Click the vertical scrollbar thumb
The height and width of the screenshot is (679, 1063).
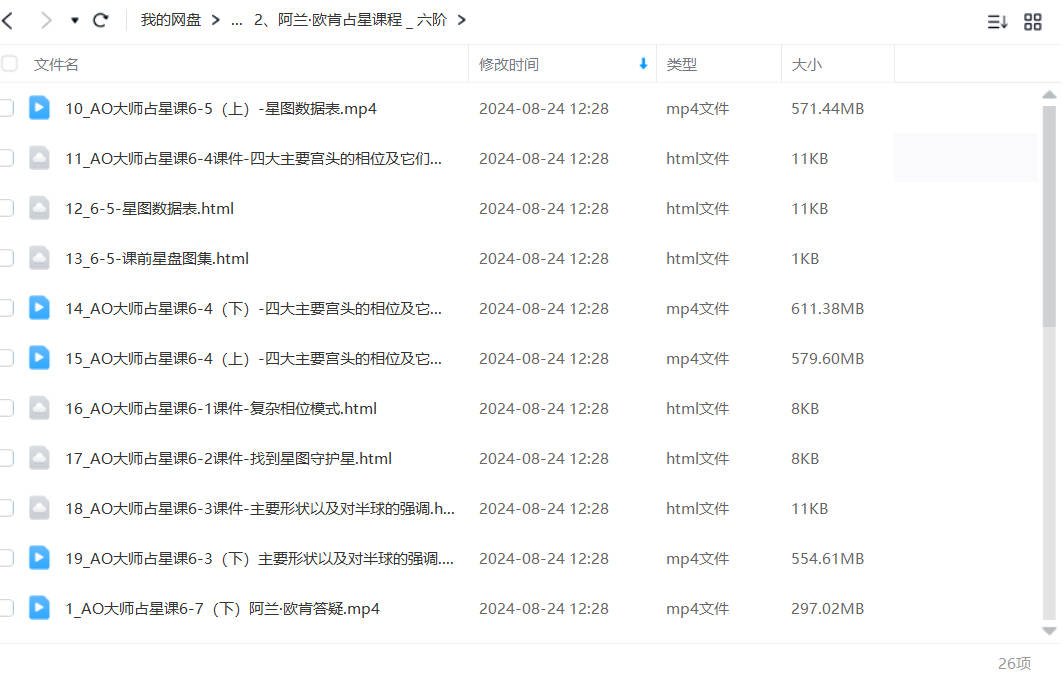click(1049, 217)
